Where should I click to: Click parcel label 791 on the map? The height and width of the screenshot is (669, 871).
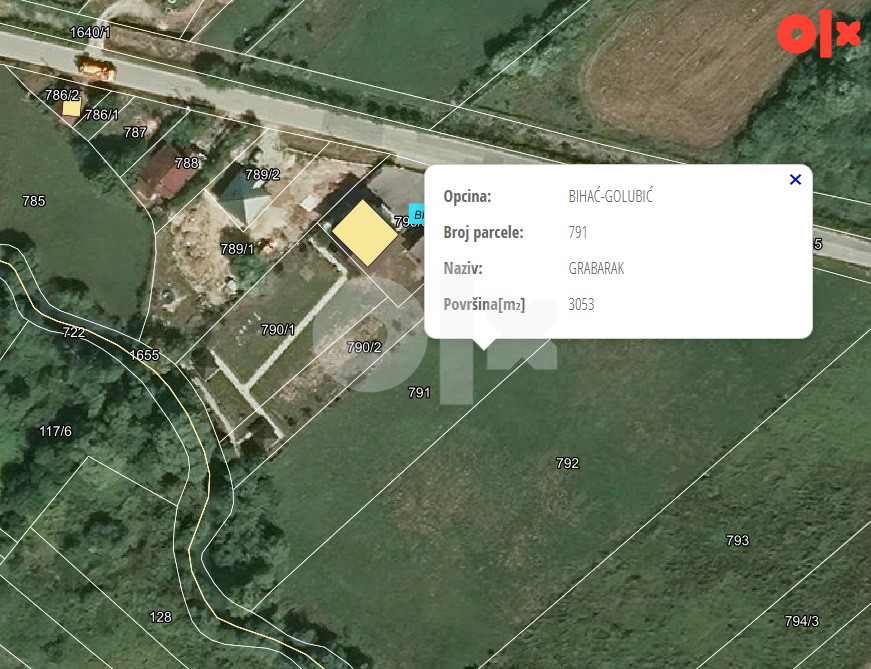click(x=419, y=393)
